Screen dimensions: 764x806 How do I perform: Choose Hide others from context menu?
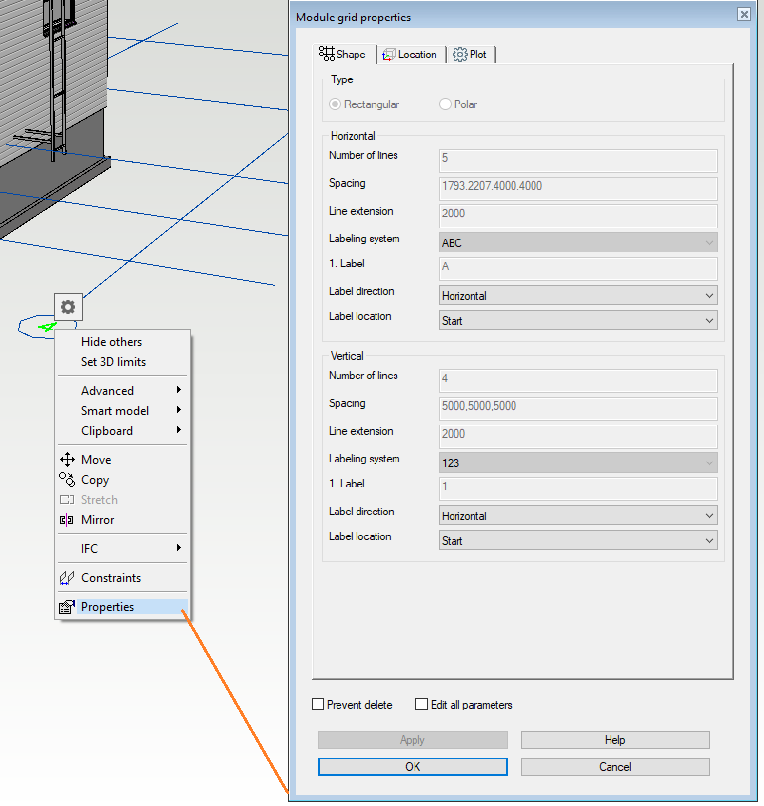click(x=111, y=342)
